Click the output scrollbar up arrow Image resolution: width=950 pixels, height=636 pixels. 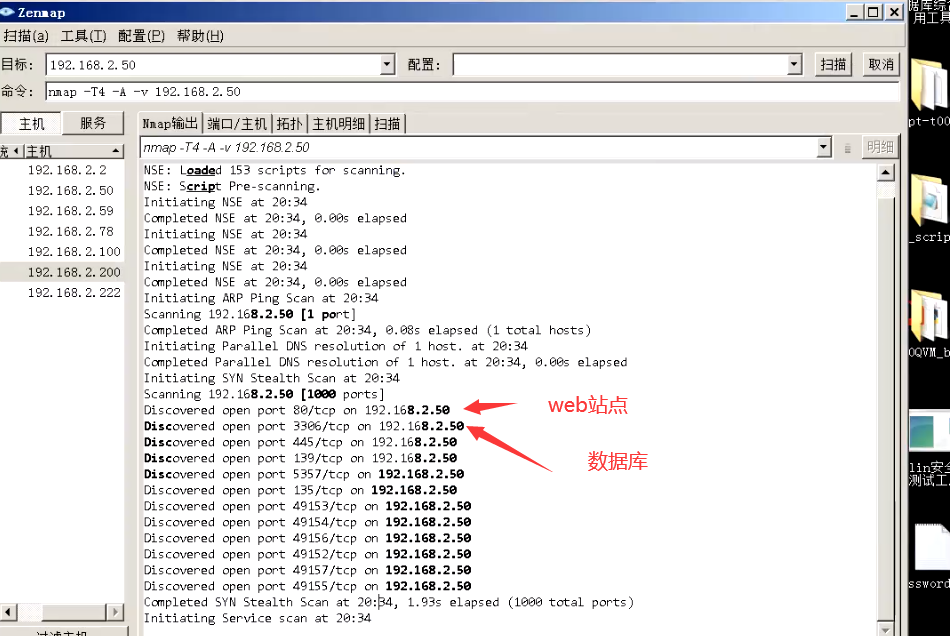(885, 173)
